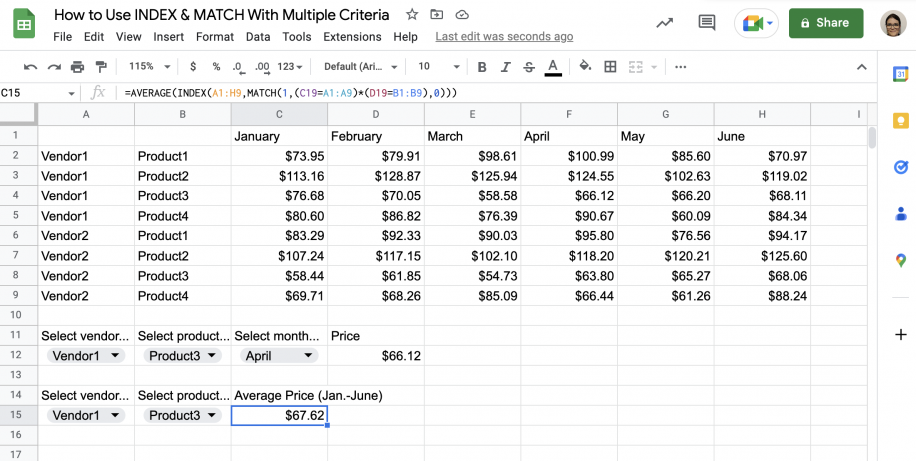Open the Insert menu
Viewport: 916px width, 461px height.
[x=169, y=37]
